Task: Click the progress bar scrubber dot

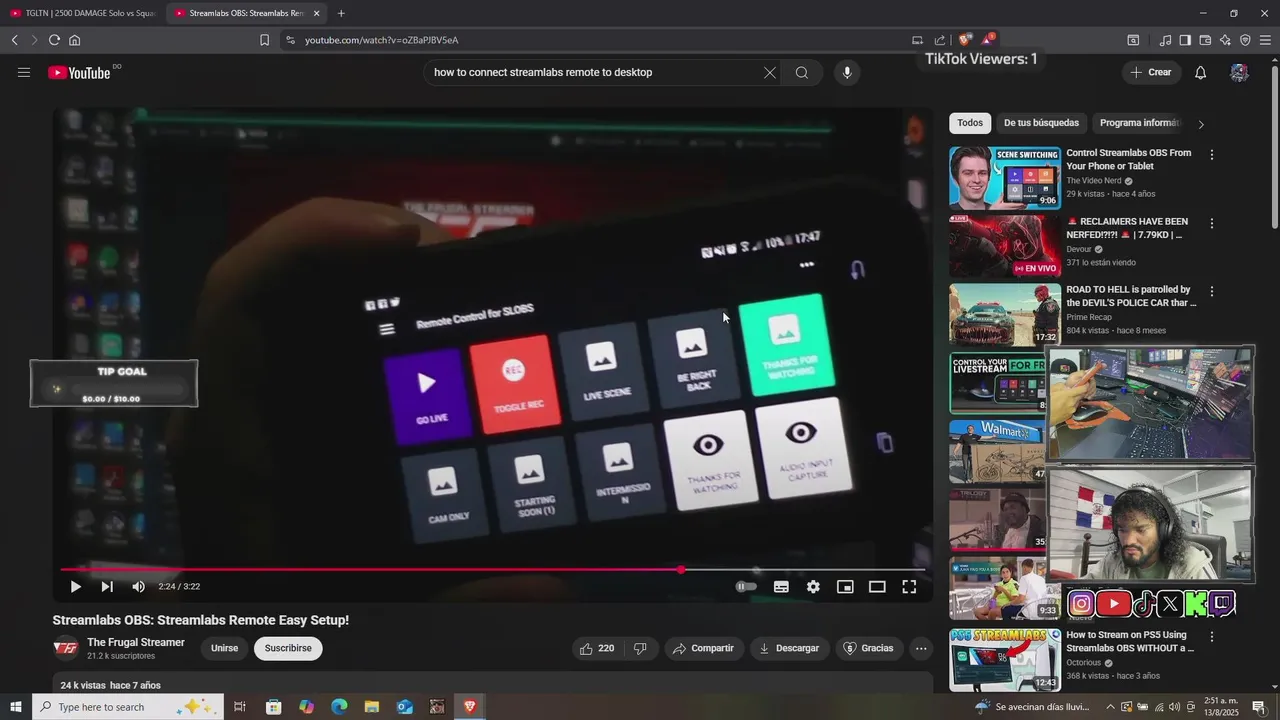Action: point(681,570)
